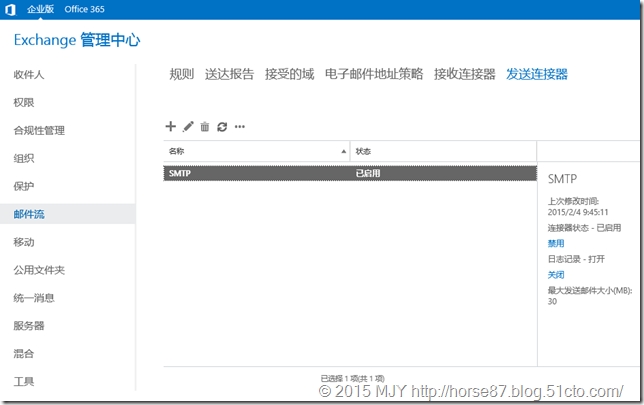Open 收件人 in left navigation
The height and width of the screenshot is (405, 644).
click(x=29, y=75)
